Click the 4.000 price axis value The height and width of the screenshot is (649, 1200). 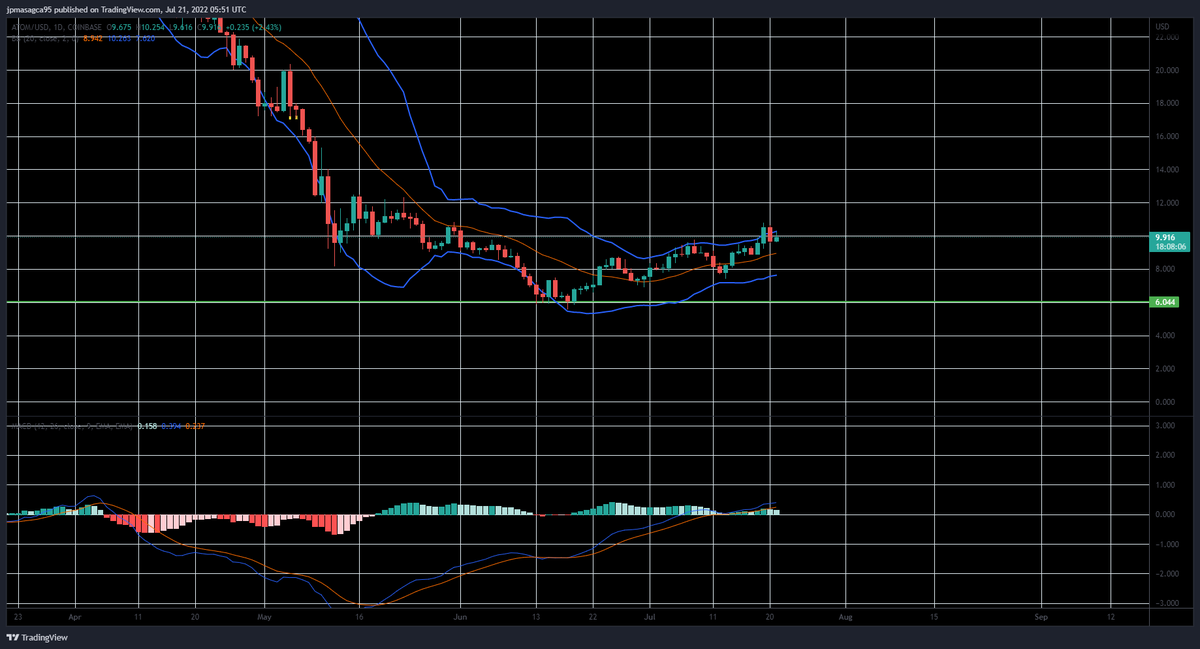[1166, 336]
